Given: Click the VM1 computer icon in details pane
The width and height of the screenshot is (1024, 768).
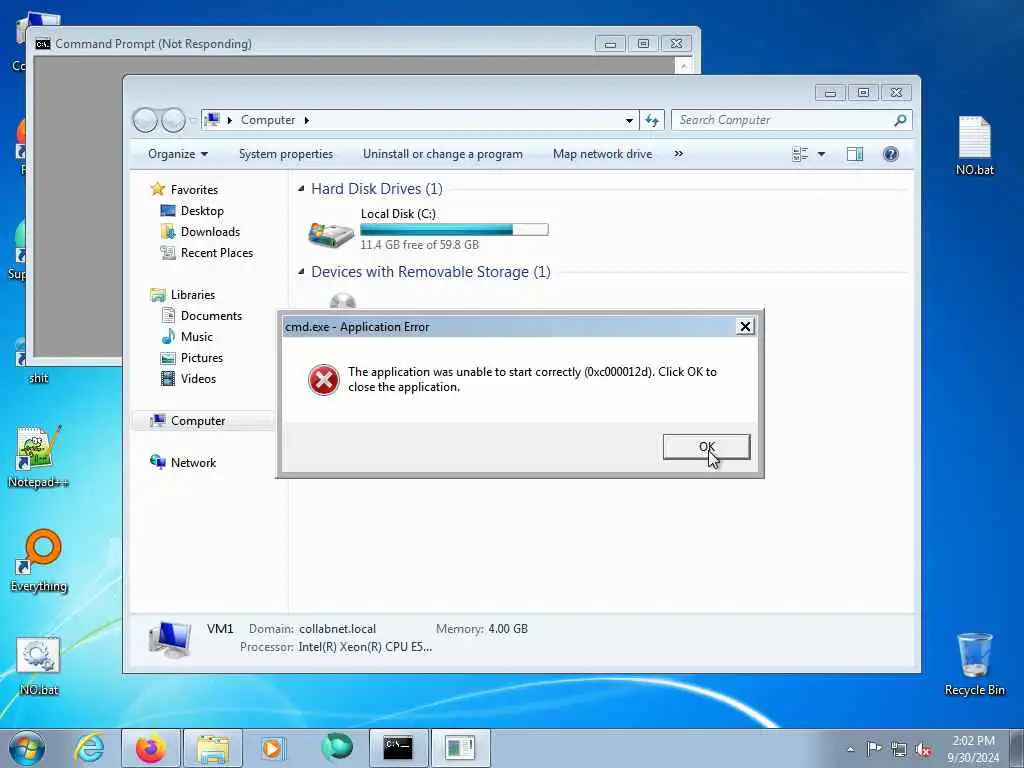Looking at the screenshot, I should tap(170, 639).
